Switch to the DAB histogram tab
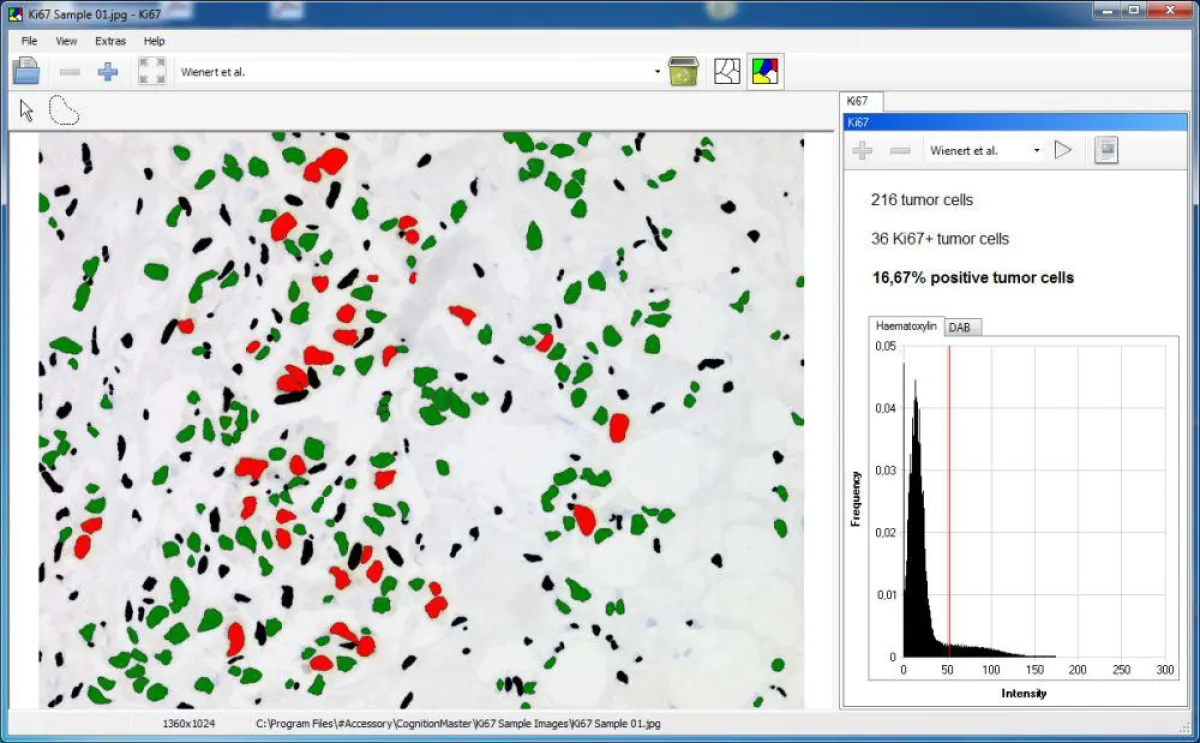Screen dimensions: 1200x743 (x=959, y=327)
